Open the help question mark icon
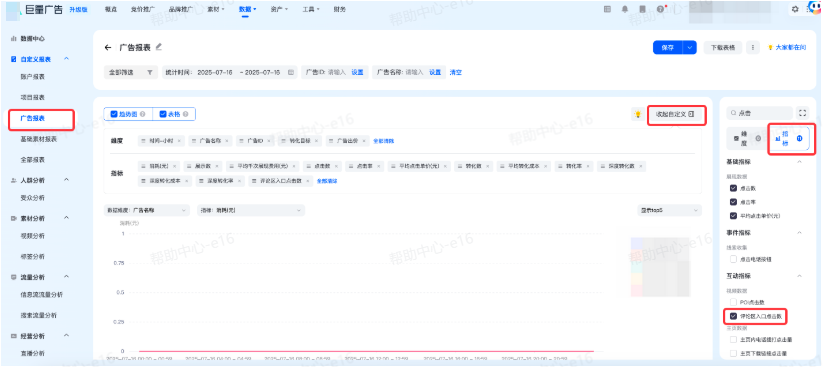This screenshot has height=367, width=823. coord(660,9)
